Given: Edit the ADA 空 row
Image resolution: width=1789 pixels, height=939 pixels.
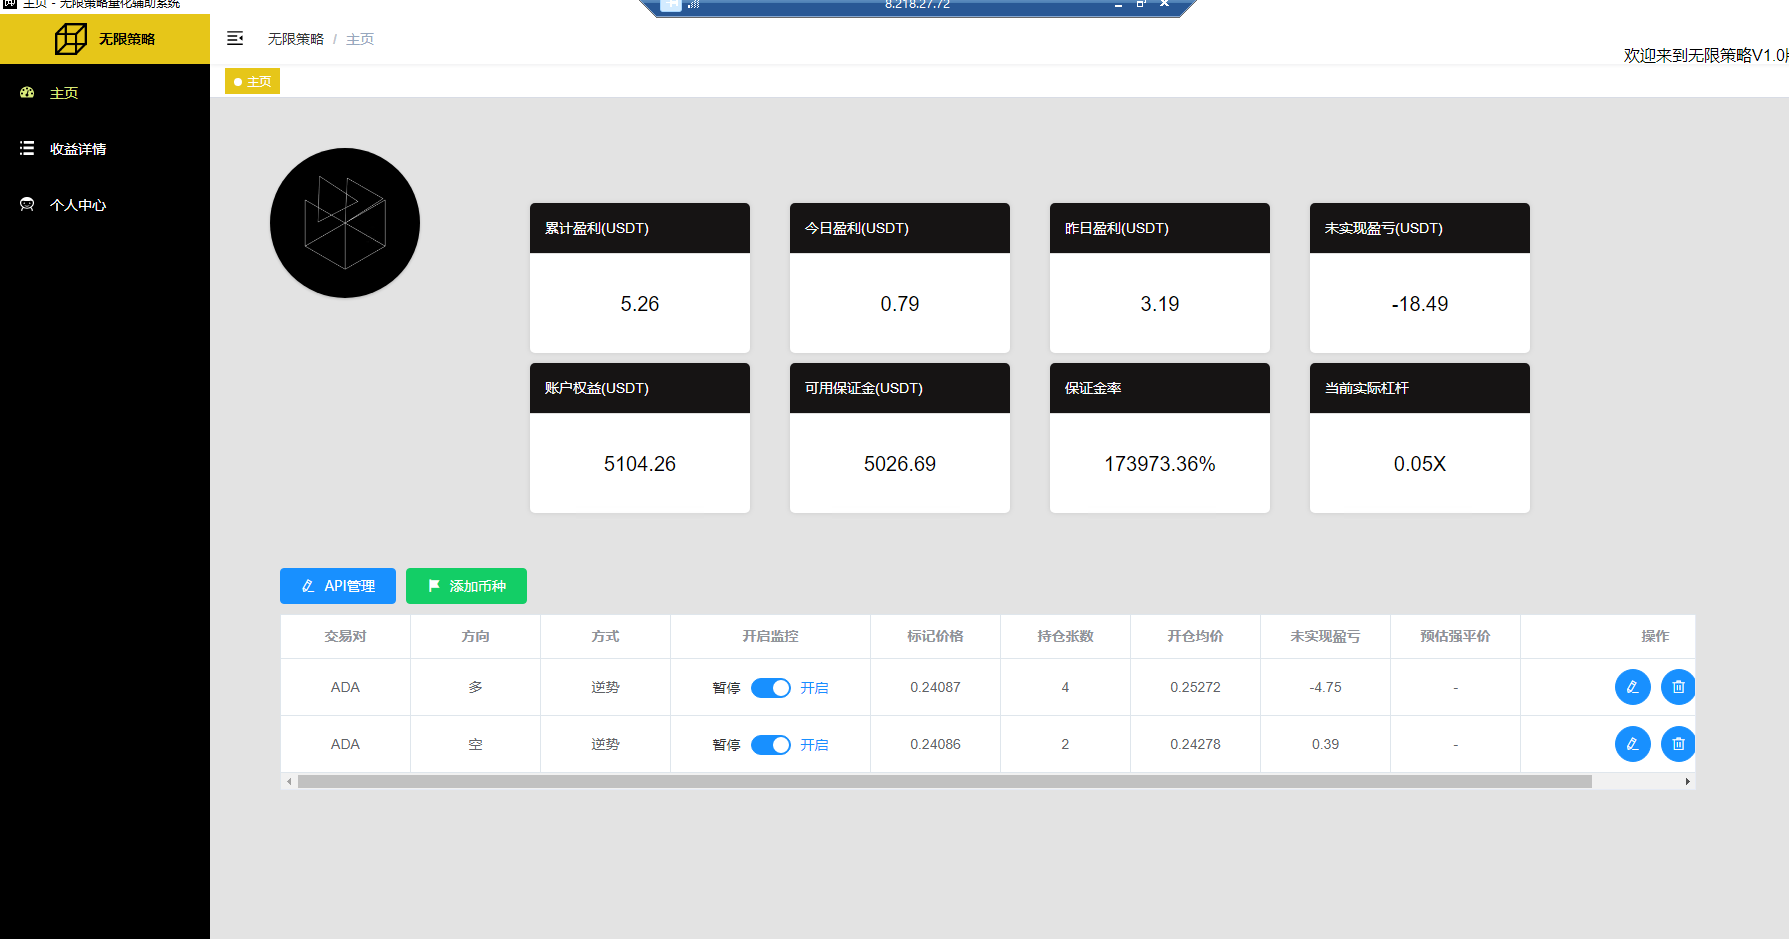Looking at the screenshot, I should click(x=1633, y=744).
